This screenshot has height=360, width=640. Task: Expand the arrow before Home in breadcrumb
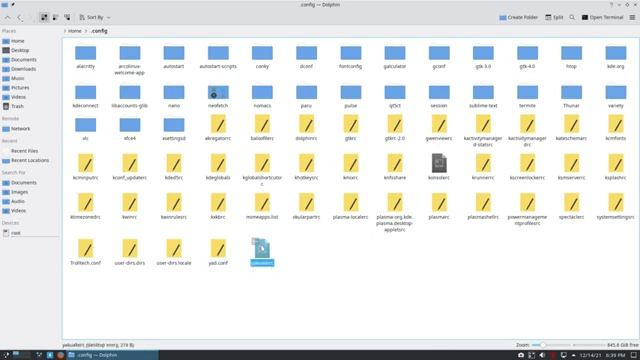pos(64,31)
